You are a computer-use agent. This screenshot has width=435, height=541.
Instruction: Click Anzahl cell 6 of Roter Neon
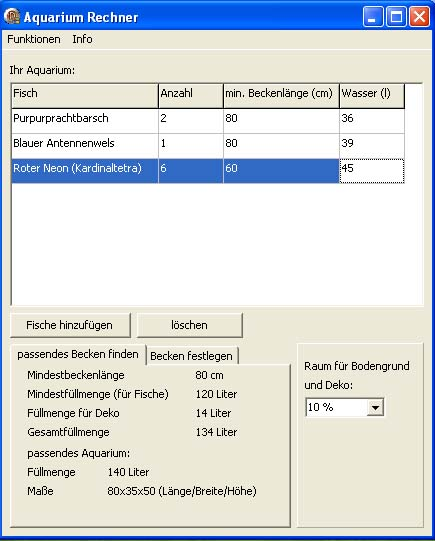(x=191, y=171)
